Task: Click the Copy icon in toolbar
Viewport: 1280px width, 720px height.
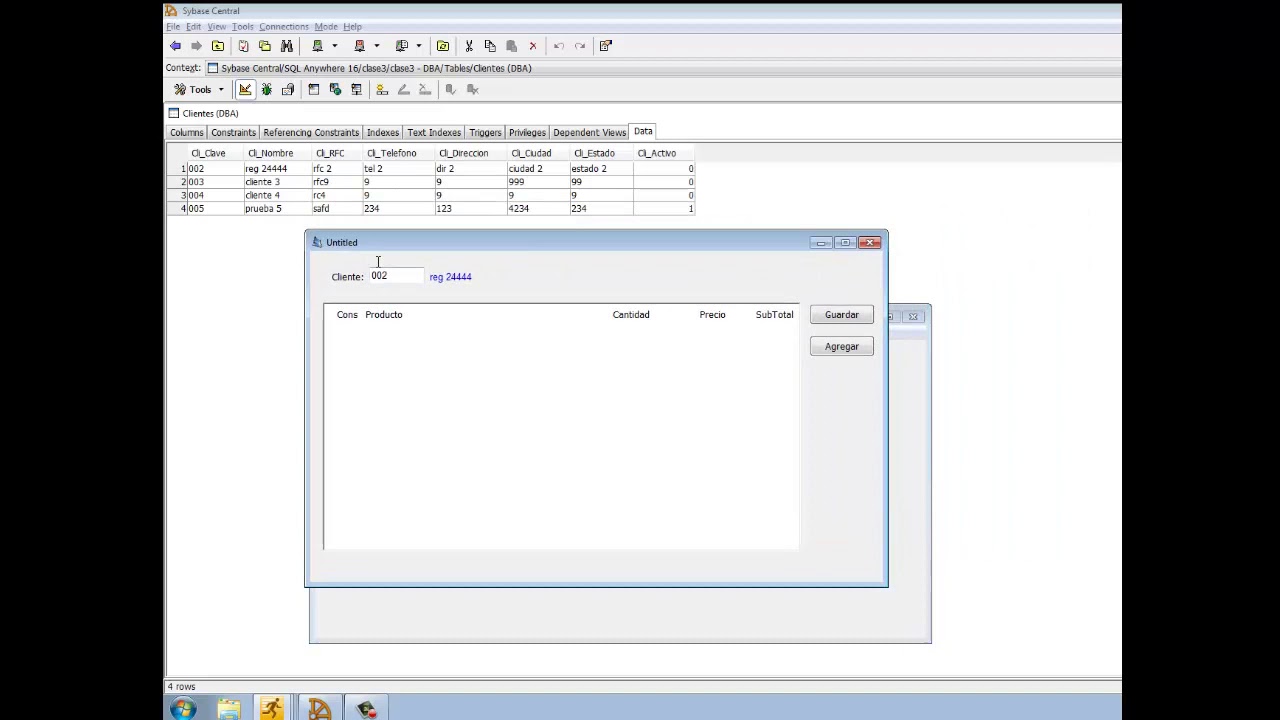Action: [x=490, y=46]
